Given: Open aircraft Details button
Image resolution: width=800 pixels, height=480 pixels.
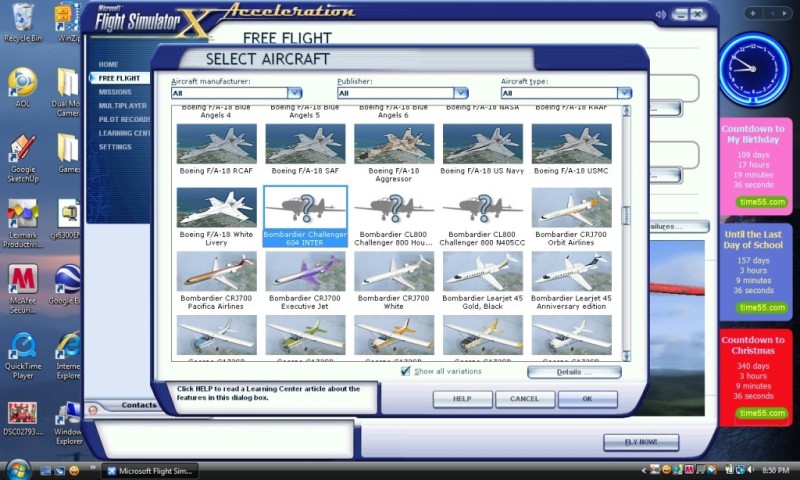Looking at the screenshot, I should pyautogui.click(x=573, y=372).
